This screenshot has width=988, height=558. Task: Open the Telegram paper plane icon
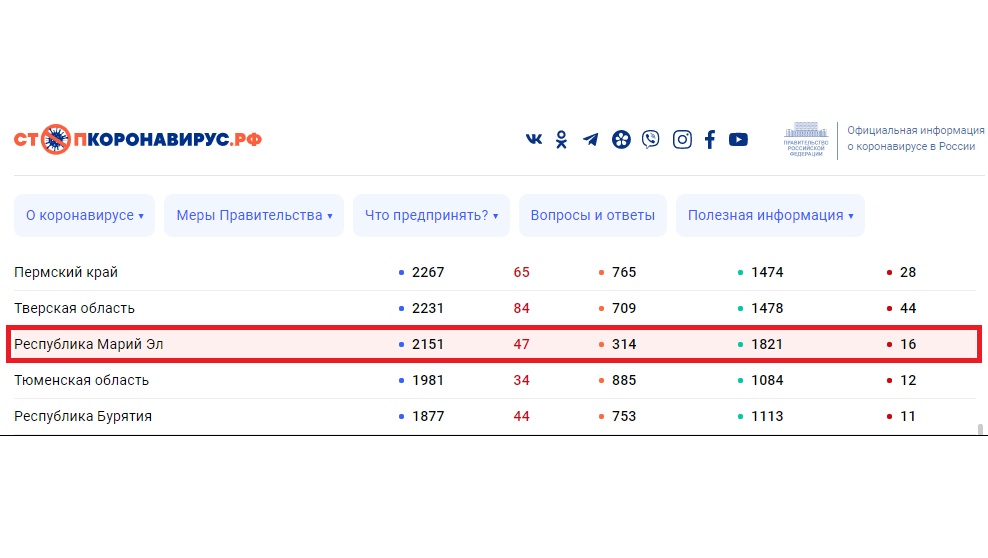(x=590, y=139)
